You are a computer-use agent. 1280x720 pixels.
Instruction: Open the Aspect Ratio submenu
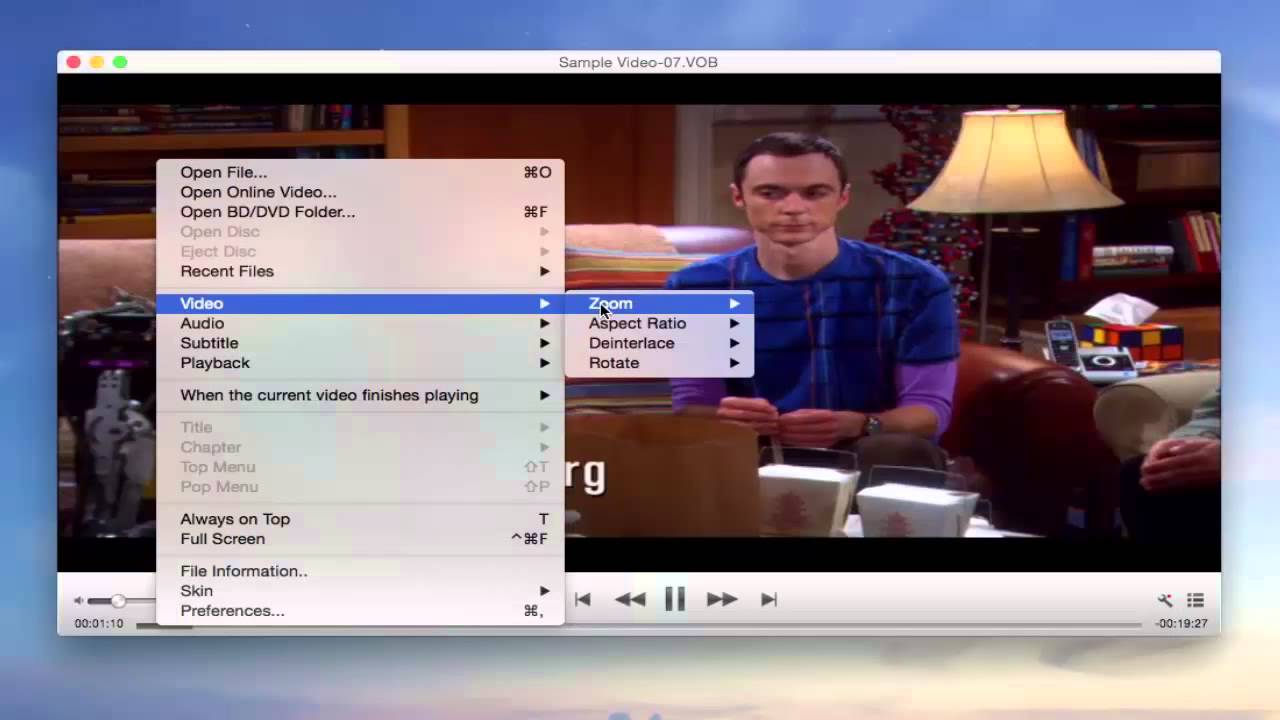coord(660,323)
